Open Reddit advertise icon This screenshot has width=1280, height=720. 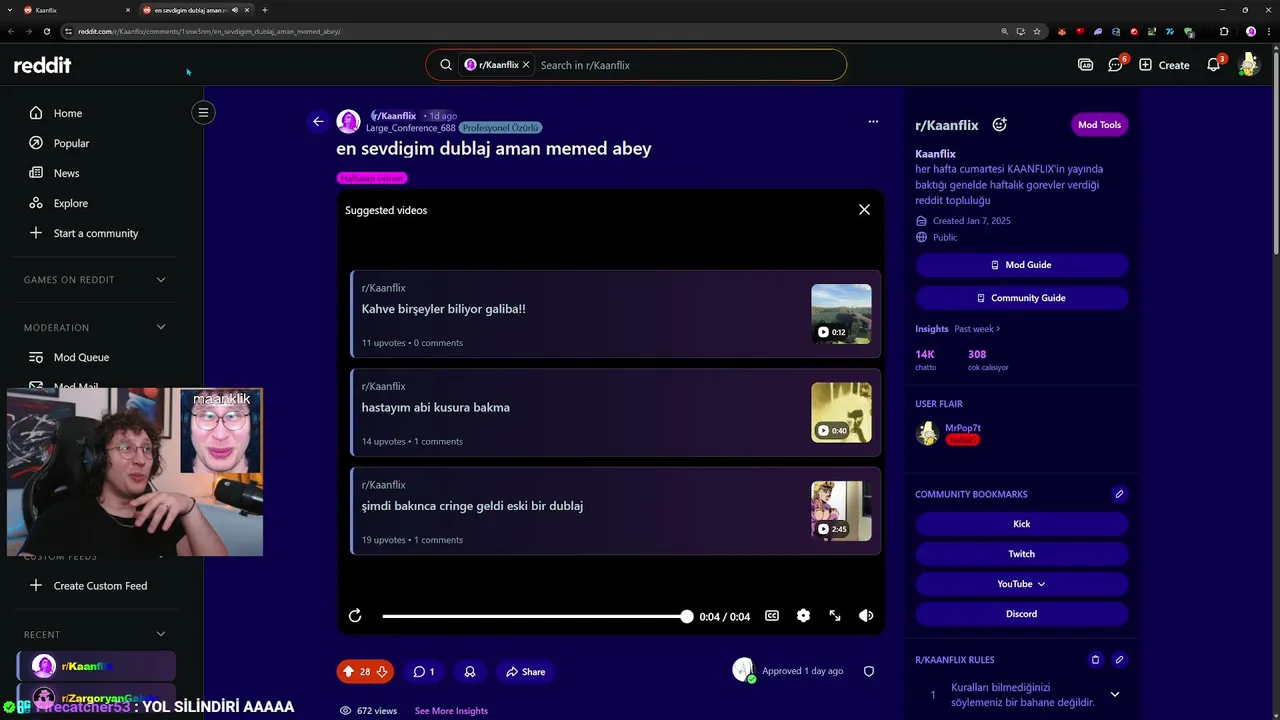pyautogui.click(x=1086, y=65)
